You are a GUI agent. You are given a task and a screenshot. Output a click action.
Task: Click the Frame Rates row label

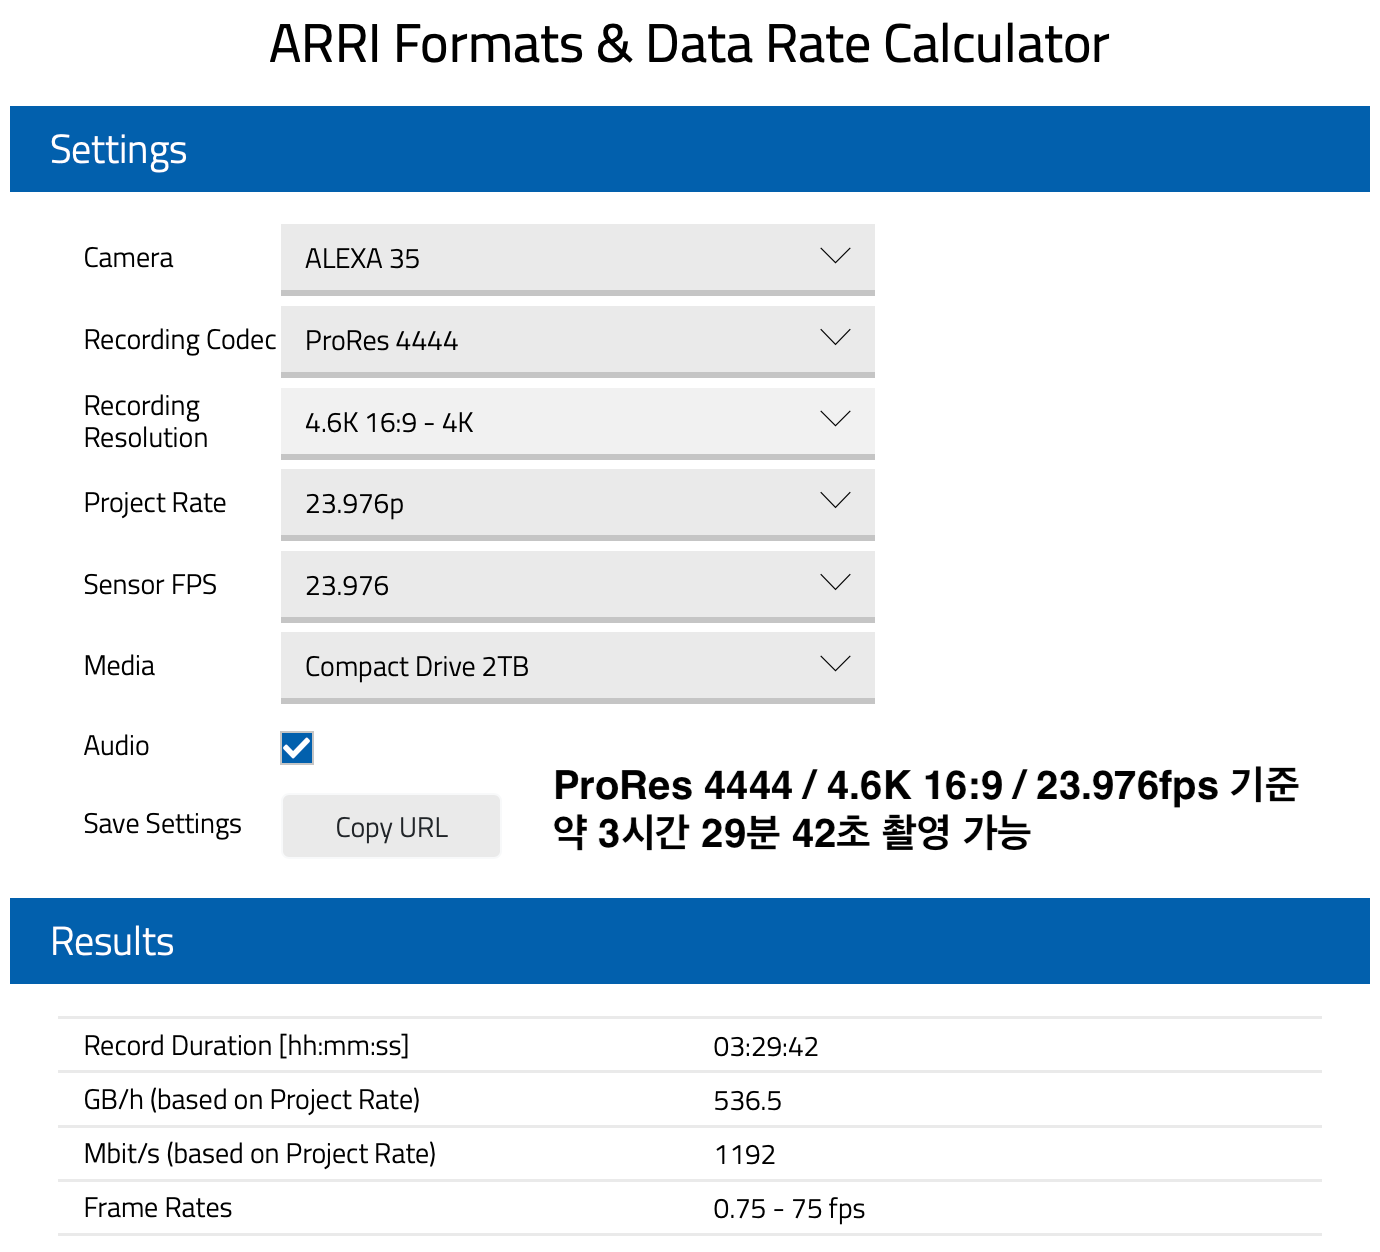click(x=158, y=1208)
